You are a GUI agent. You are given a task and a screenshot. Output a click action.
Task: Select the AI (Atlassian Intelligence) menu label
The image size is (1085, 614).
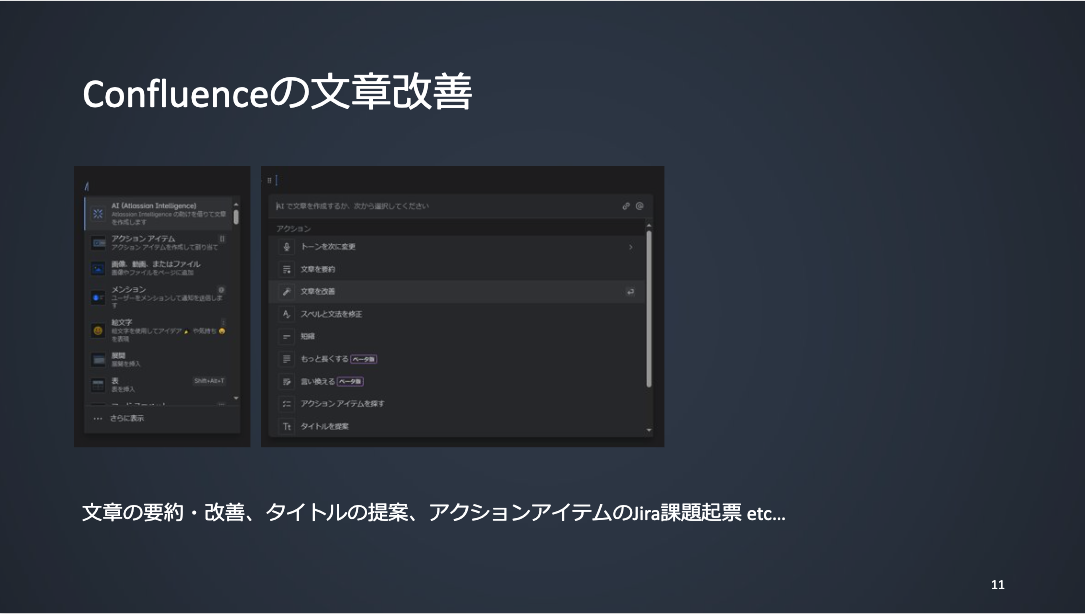click(x=154, y=206)
